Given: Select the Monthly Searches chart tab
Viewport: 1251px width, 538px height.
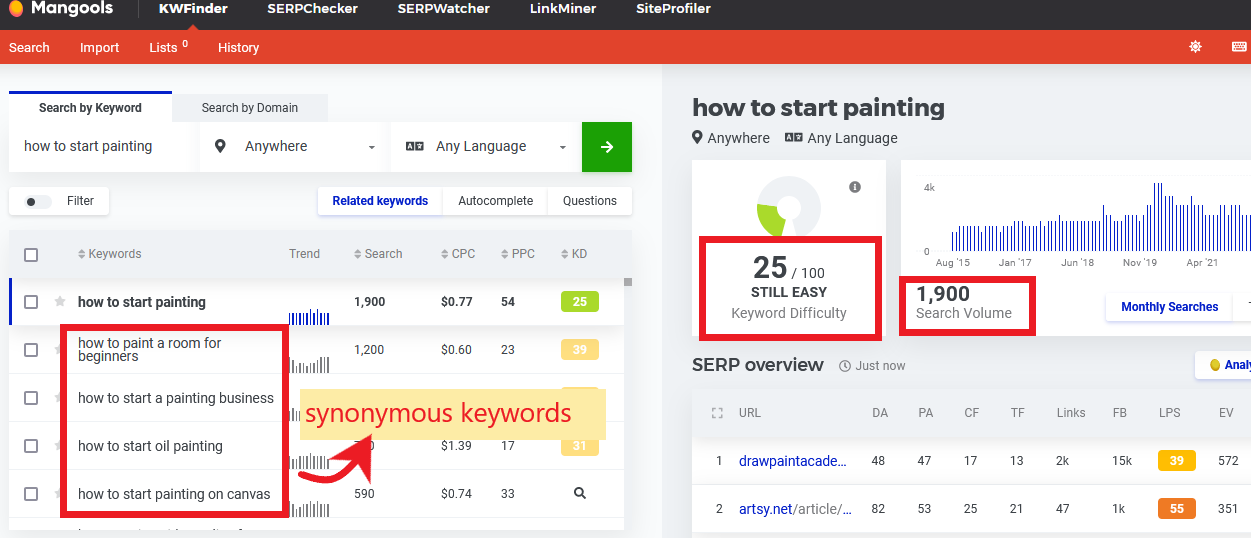Looking at the screenshot, I should [x=1169, y=307].
